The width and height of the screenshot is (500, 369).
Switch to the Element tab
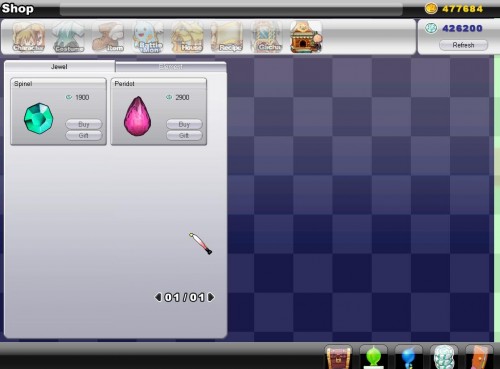(x=171, y=67)
